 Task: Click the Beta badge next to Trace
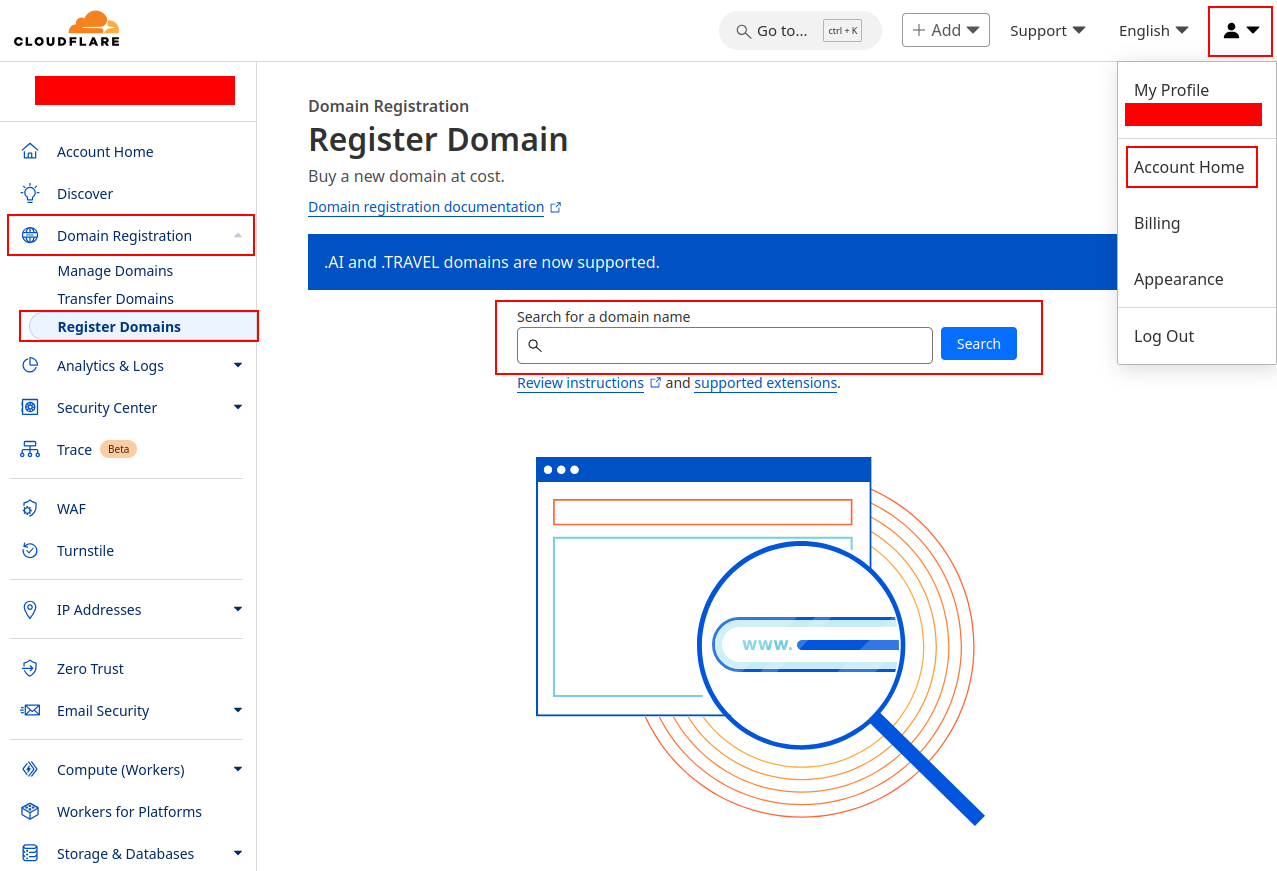118,449
